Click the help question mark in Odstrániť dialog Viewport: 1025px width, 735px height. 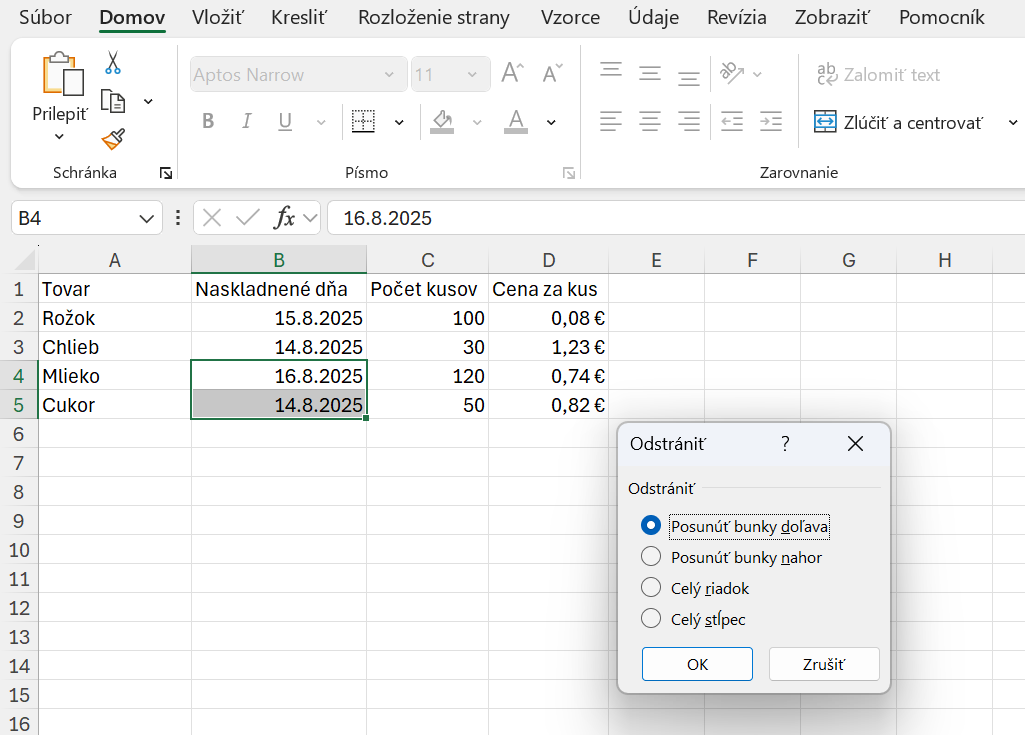tap(785, 444)
